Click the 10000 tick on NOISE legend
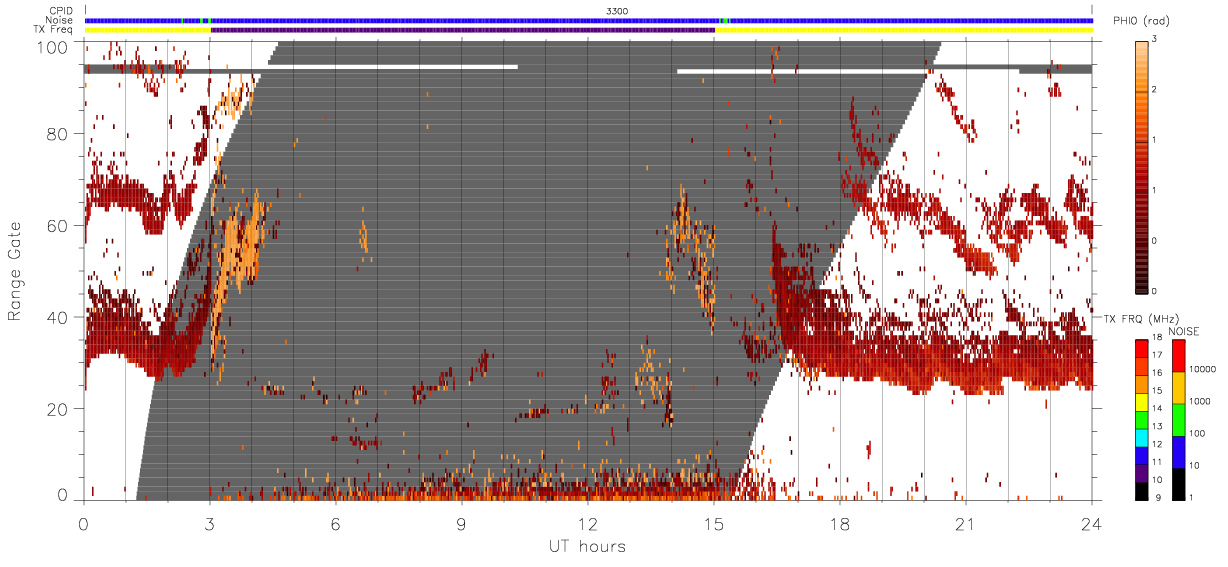Screen dimensions: 1228x567 click(x=1202, y=371)
